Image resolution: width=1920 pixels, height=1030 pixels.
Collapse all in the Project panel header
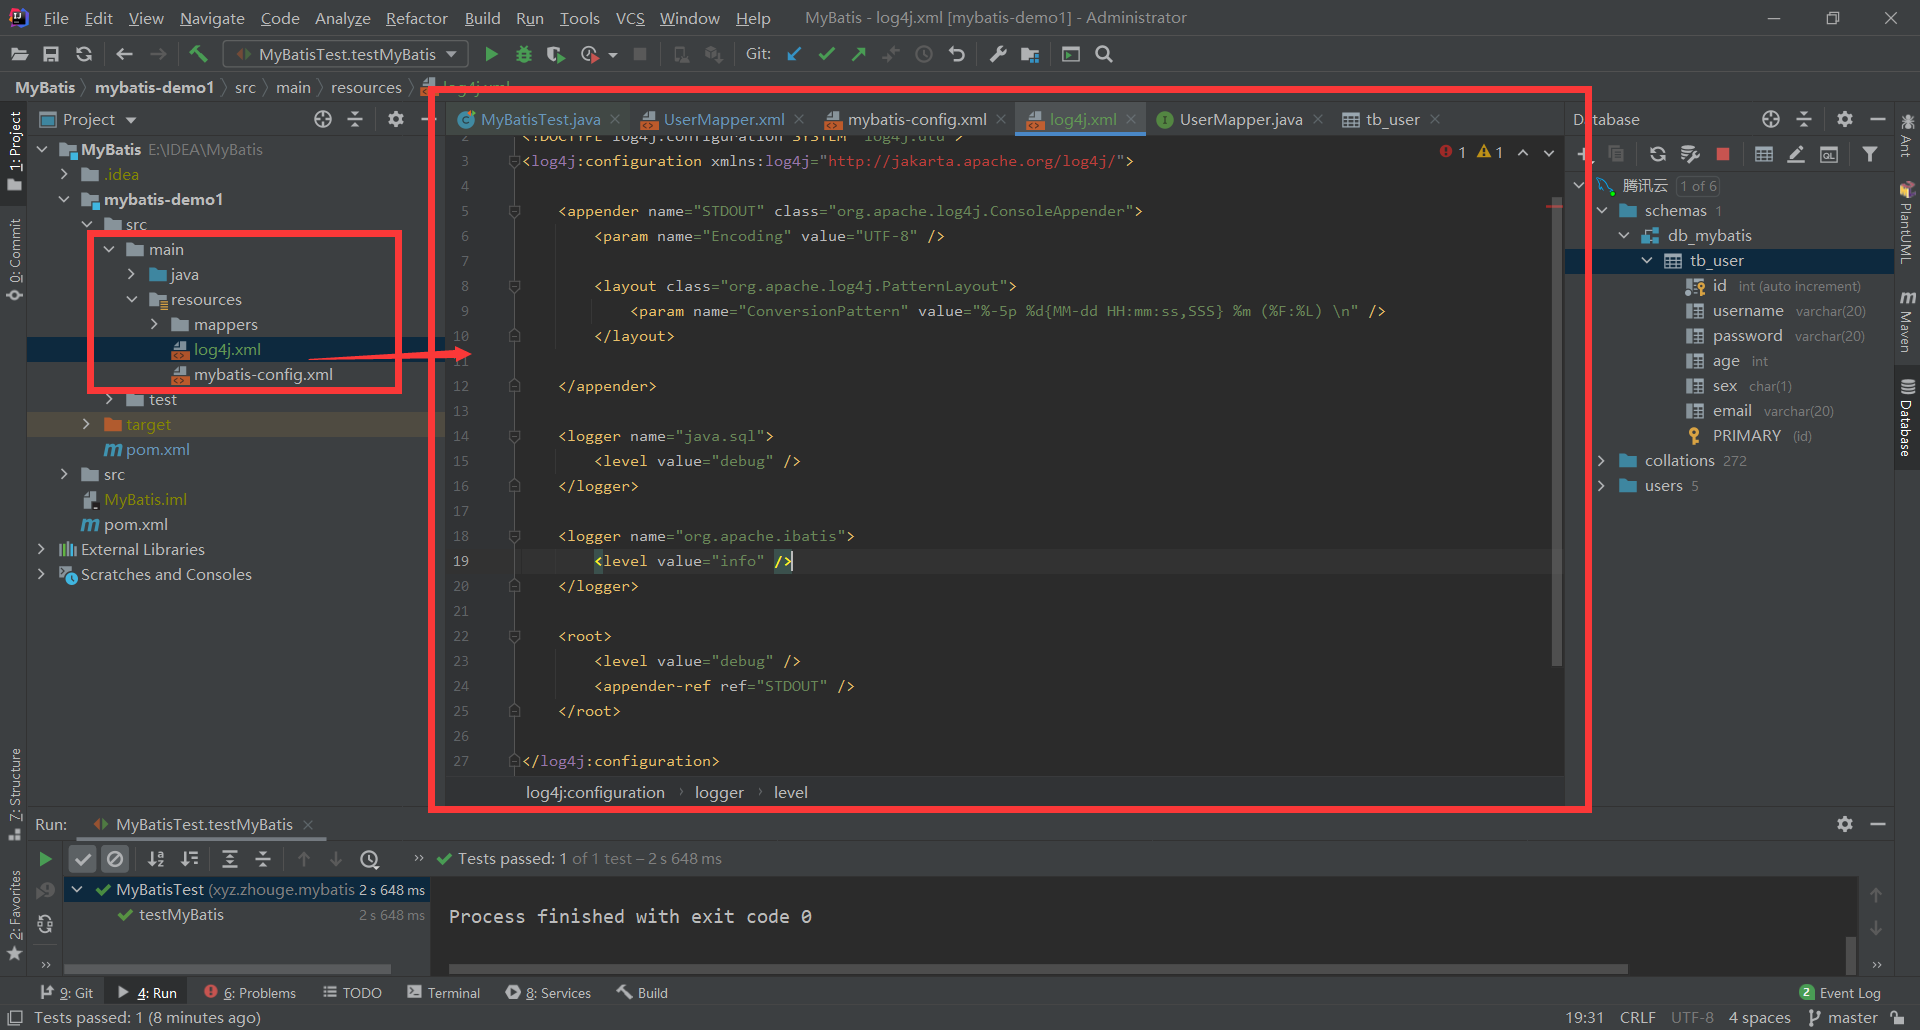tap(355, 119)
